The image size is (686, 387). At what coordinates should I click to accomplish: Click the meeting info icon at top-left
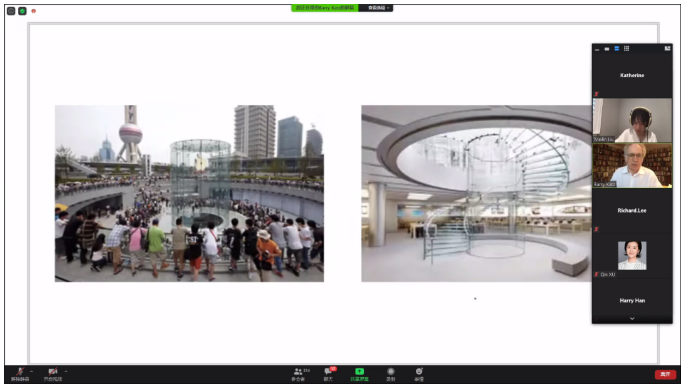[11, 11]
